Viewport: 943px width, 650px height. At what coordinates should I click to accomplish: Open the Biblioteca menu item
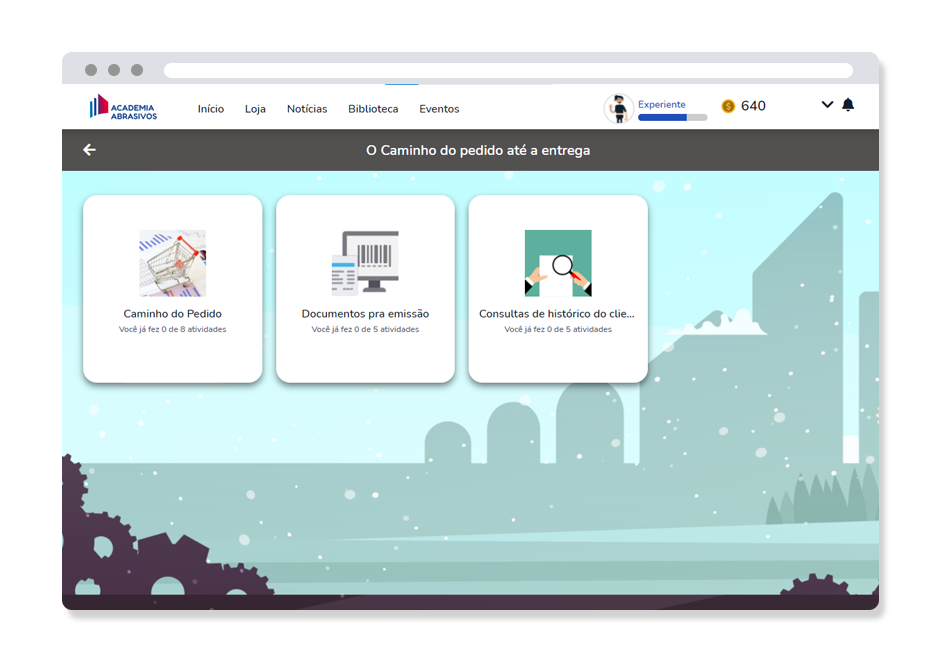tap(373, 109)
